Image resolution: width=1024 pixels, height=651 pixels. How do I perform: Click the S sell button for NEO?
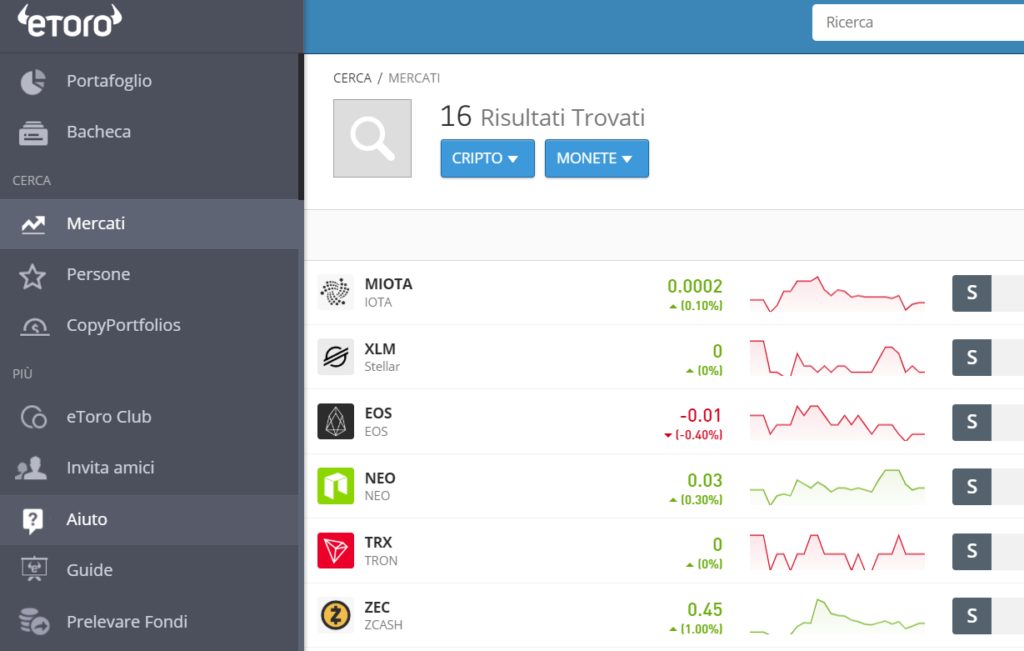point(972,486)
